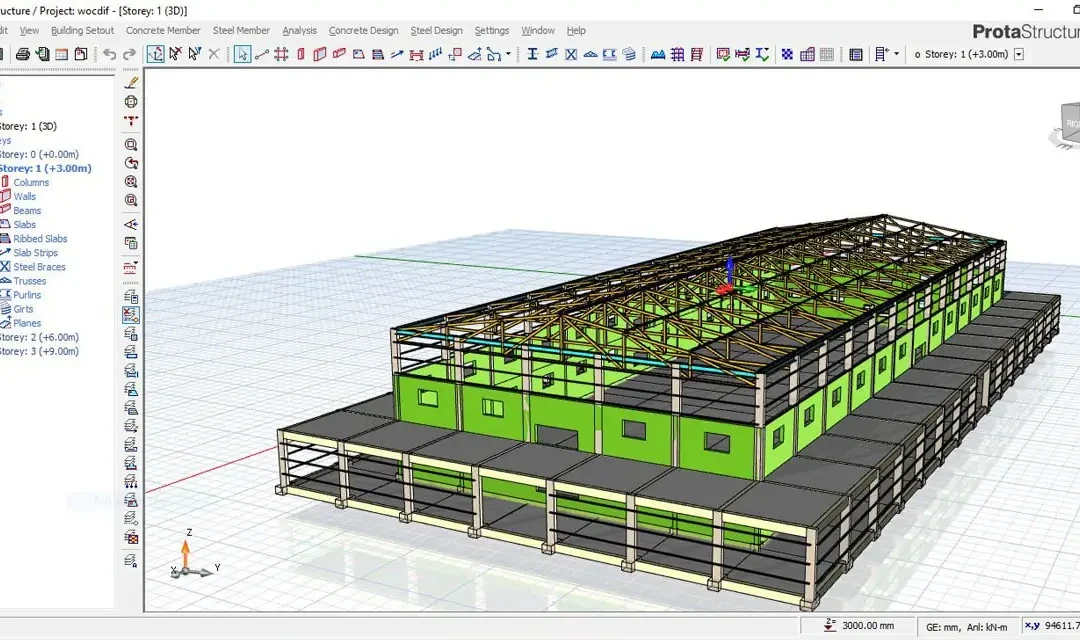Viewport: 1080px width, 640px height.
Task: Click the blue checkered pattern icon
Action: coord(787,54)
